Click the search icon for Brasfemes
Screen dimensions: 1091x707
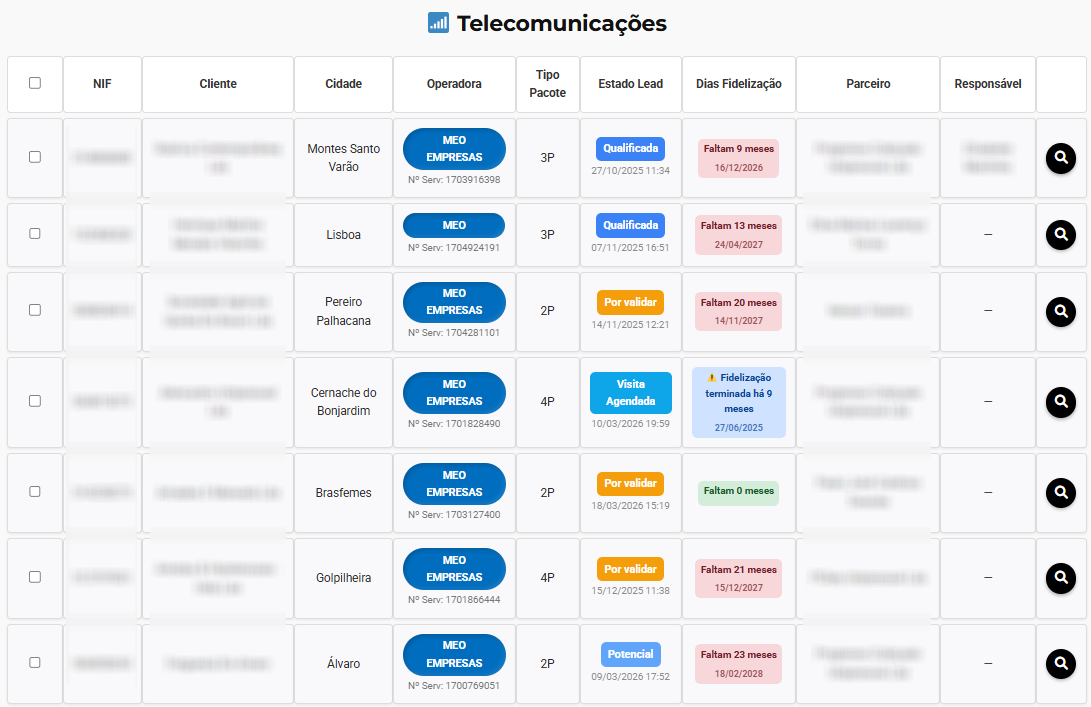coord(1061,492)
